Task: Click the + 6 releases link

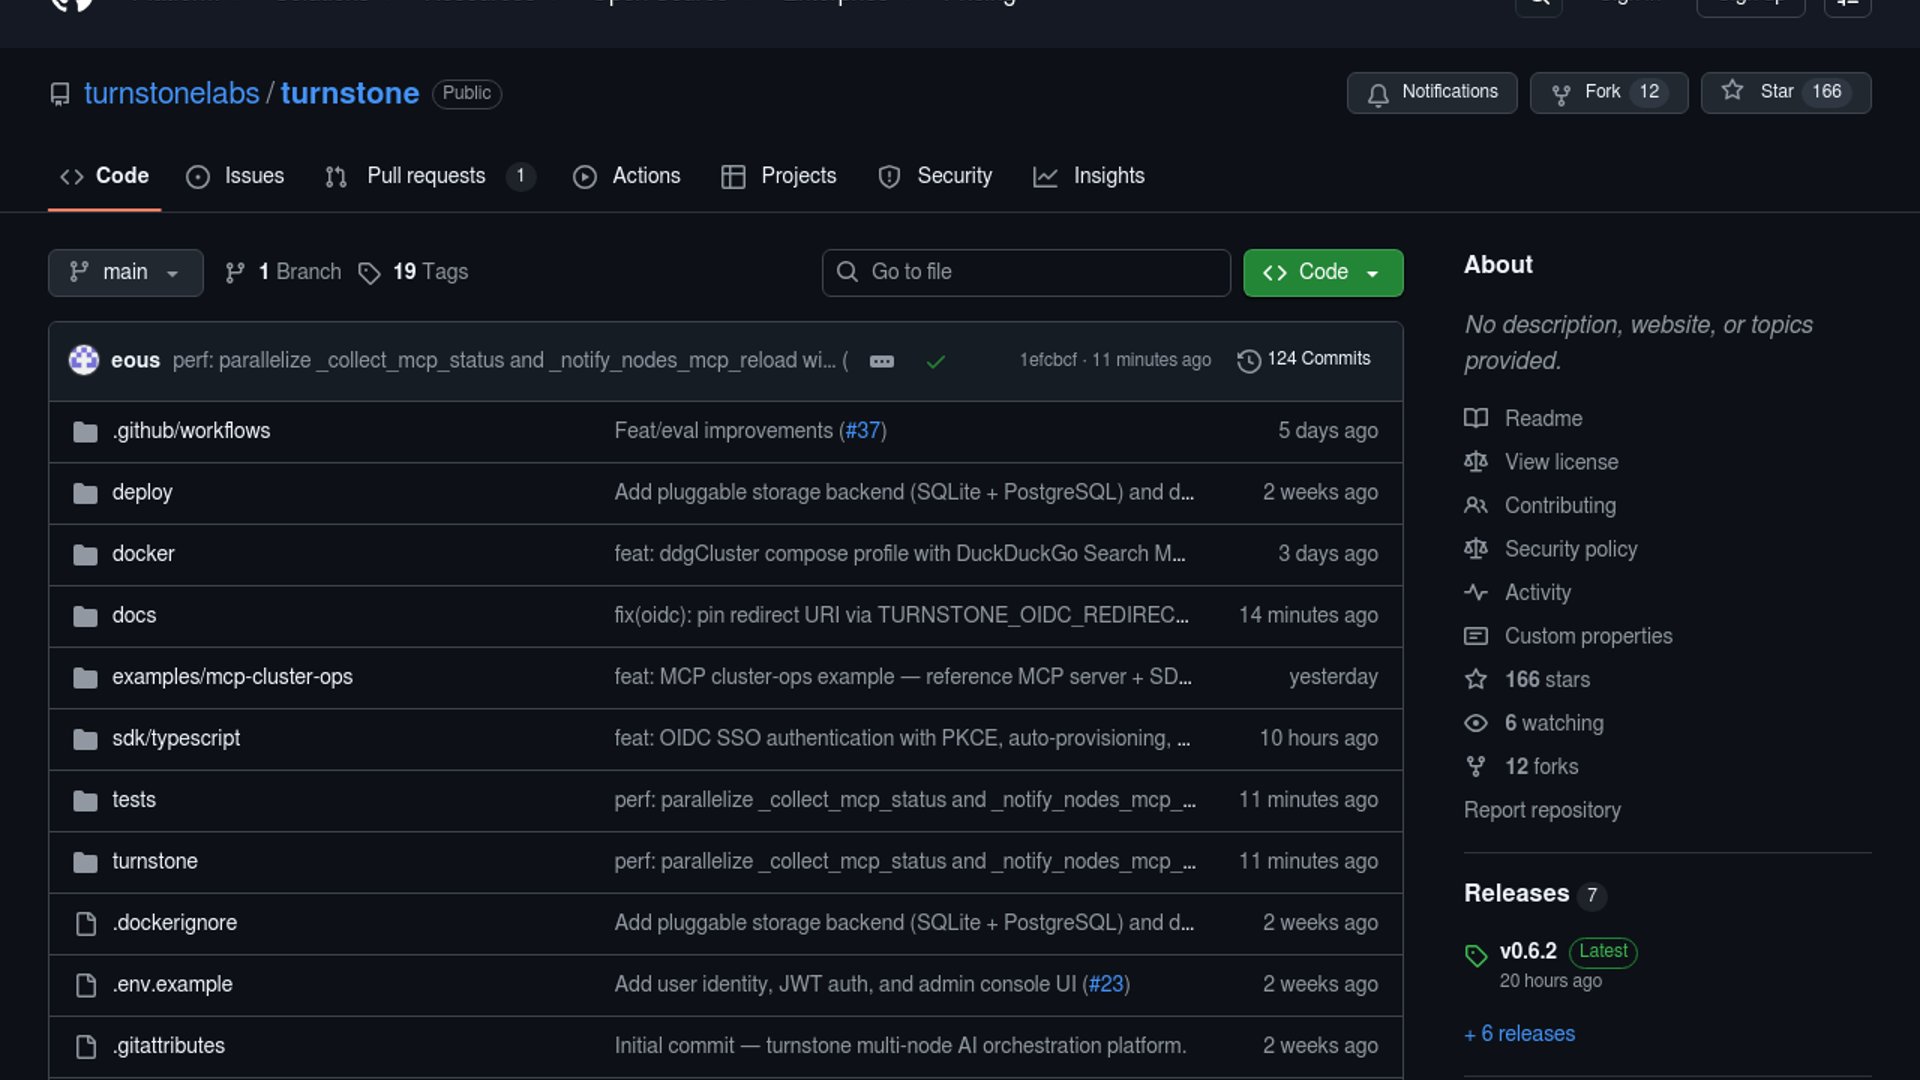Action: [x=1519, y=1034]
